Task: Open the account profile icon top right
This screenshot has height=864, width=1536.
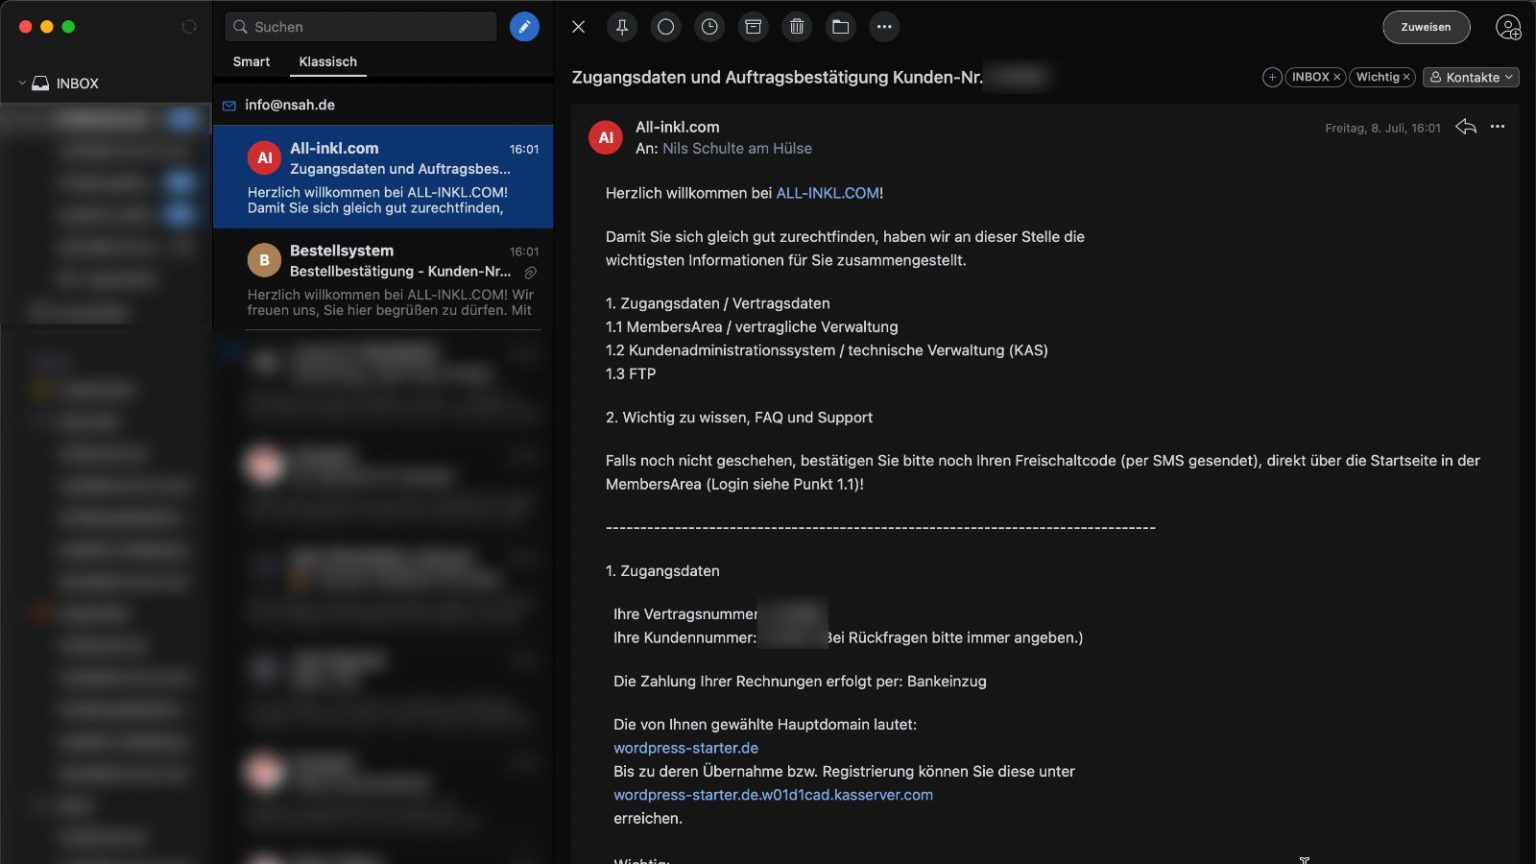Action: (1509, 27)
